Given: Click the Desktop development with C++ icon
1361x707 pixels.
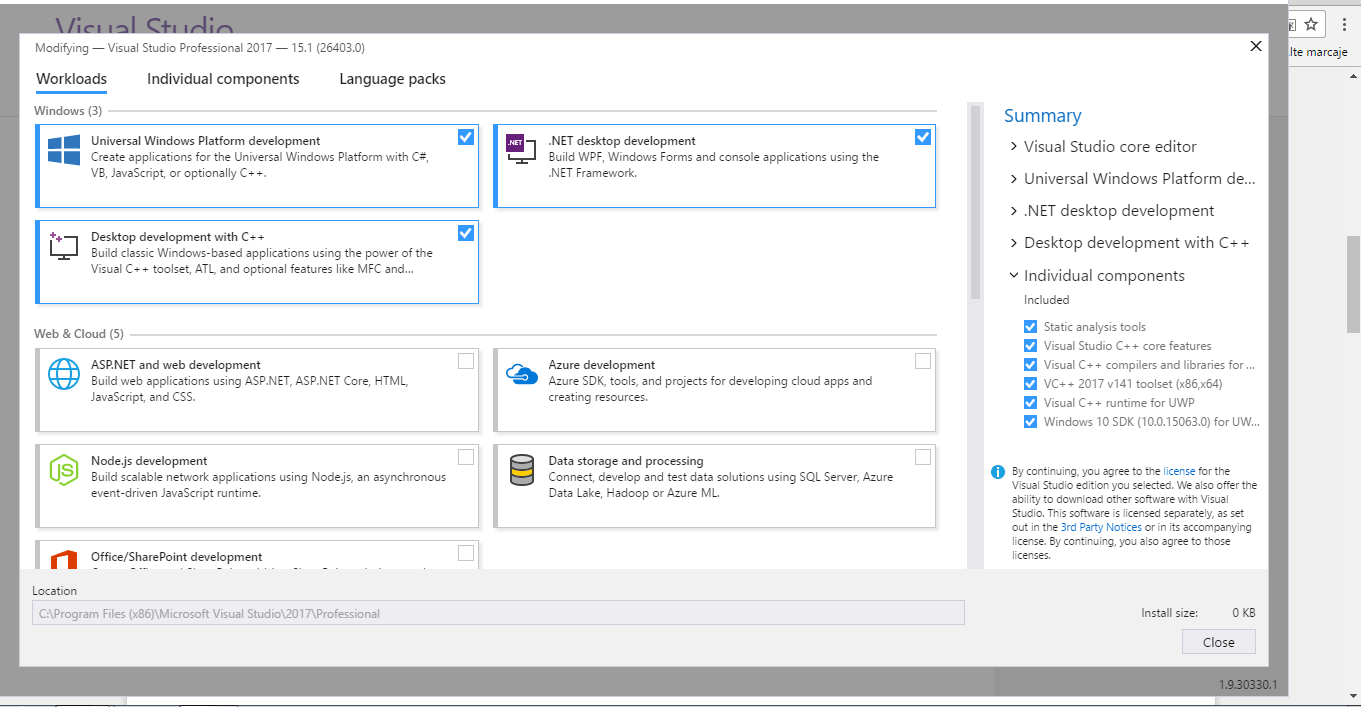Looking at the screenshot, I should (x=64, y=246).
